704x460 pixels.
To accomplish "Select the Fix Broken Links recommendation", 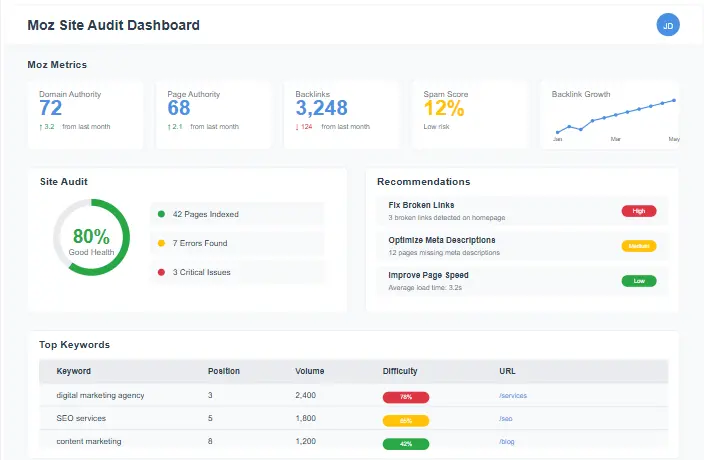I will point(522,211).
